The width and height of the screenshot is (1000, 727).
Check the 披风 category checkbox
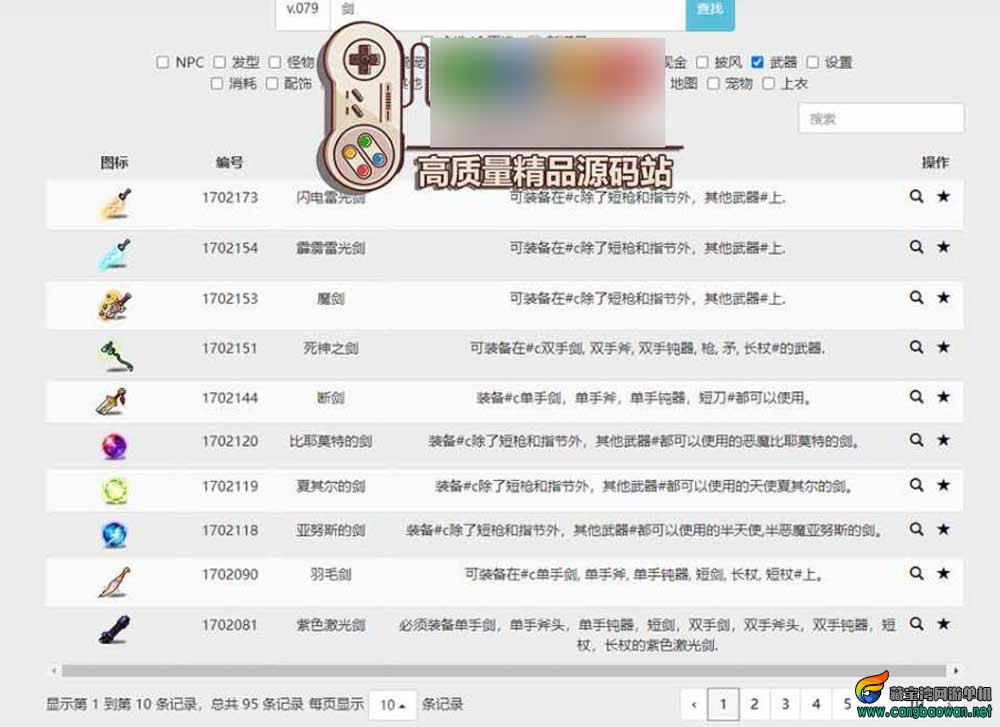[x=703, y=62]
